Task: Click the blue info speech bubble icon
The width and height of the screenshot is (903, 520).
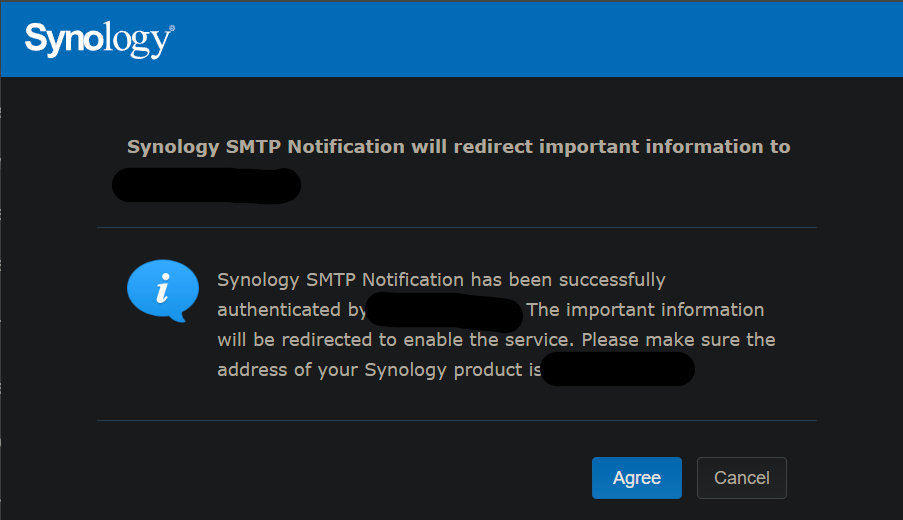Action: pyautogui.click(x=163, y=290)
